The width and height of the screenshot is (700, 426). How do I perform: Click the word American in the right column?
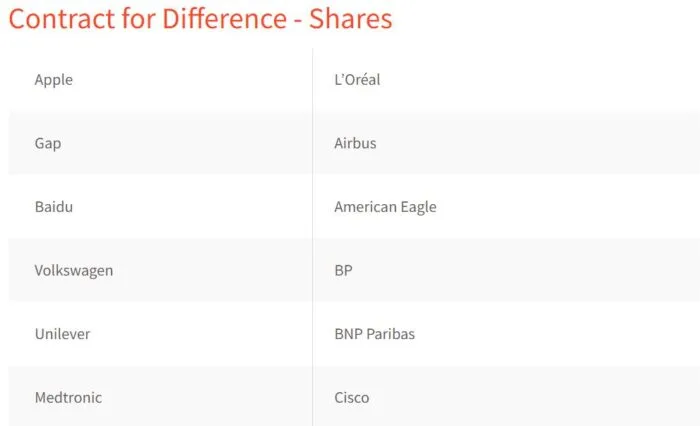(x=365, y=207)
